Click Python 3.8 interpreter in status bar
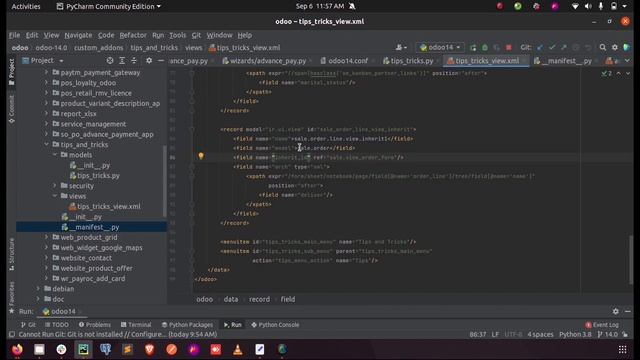640x360 pixels. [575, 335]
